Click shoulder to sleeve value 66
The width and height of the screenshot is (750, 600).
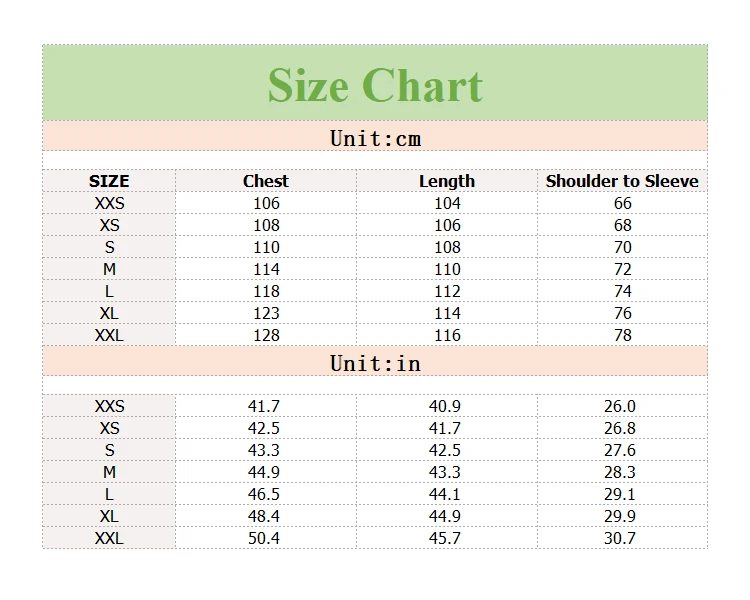622,203
